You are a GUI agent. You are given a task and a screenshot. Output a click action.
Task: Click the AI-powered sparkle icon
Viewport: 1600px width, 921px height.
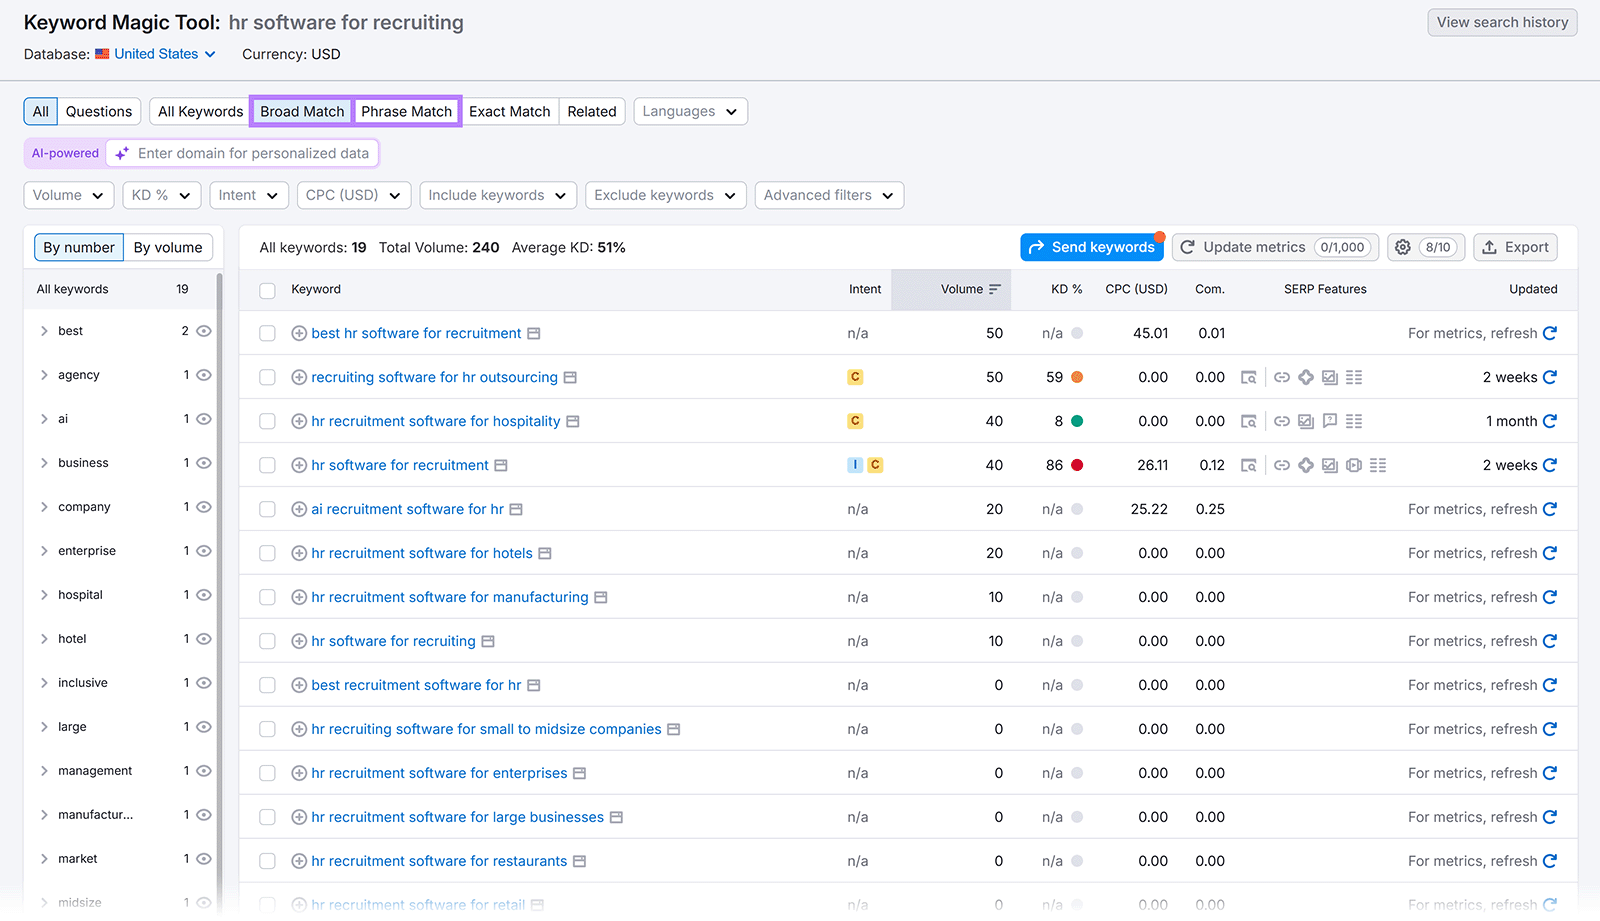click(x=121, y=153)
